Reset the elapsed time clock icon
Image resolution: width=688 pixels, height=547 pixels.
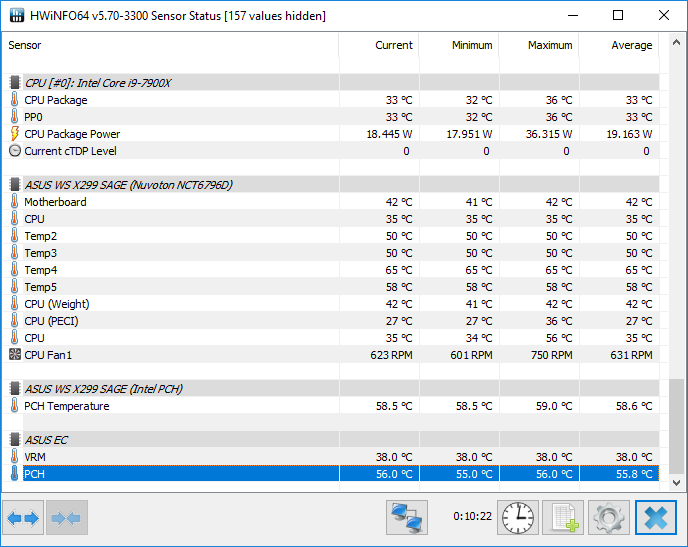click(x=518, y=518)
